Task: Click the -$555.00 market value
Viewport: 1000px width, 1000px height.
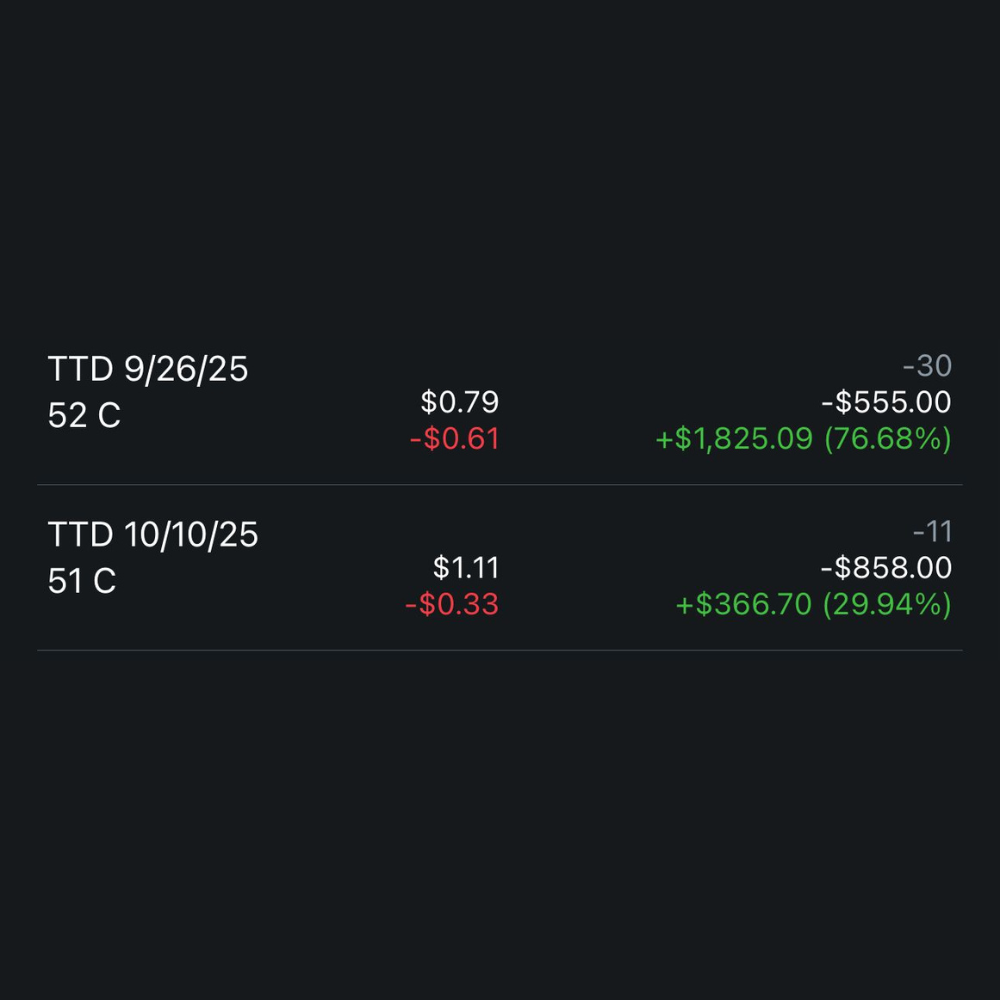Action: [x=886, y=402]
